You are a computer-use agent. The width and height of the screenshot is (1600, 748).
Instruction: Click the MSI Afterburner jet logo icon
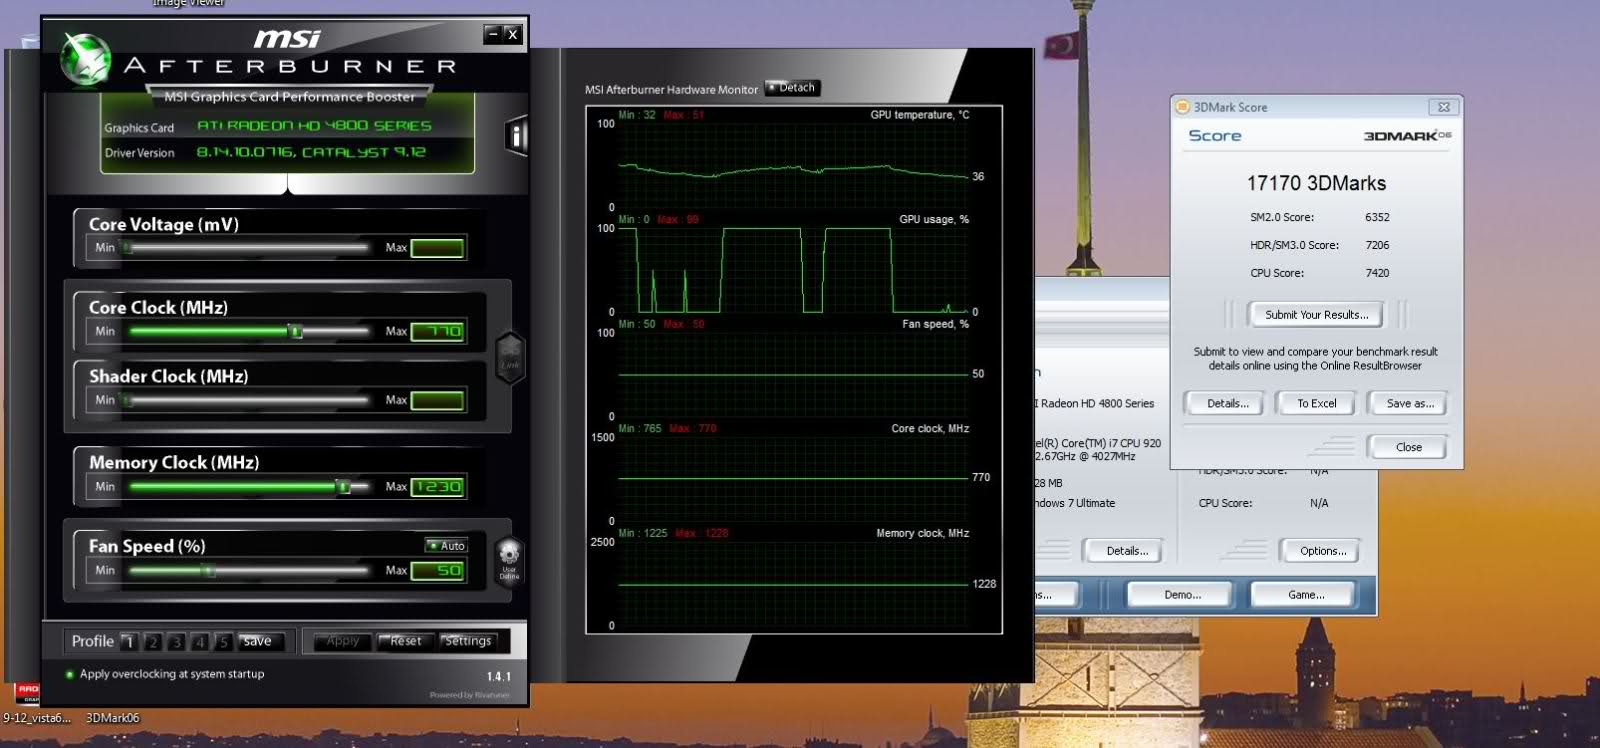(84, 60)
